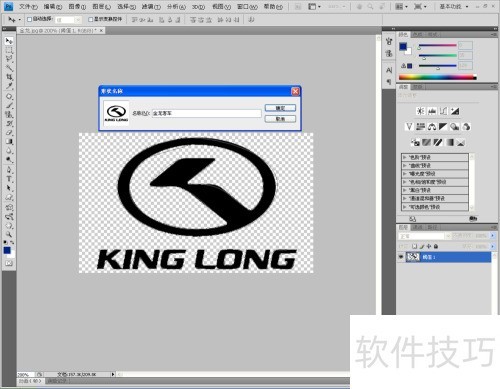This screenshot has height=389, width=500.
Task: Select the Horizontal Type tool
Action: point(9,179)
